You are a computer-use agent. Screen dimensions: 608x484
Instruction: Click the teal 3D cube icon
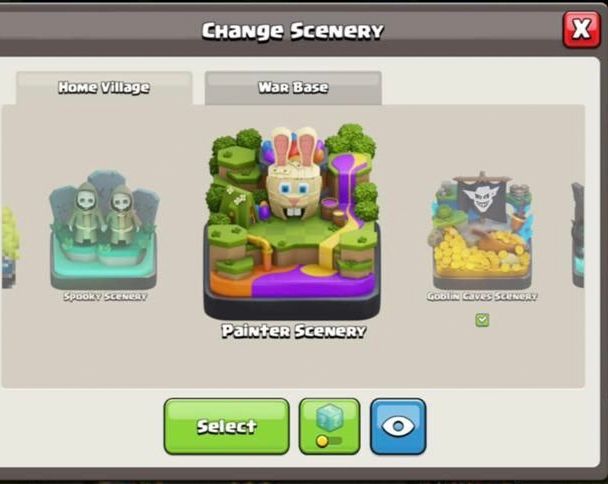click(x=330, y=418)
